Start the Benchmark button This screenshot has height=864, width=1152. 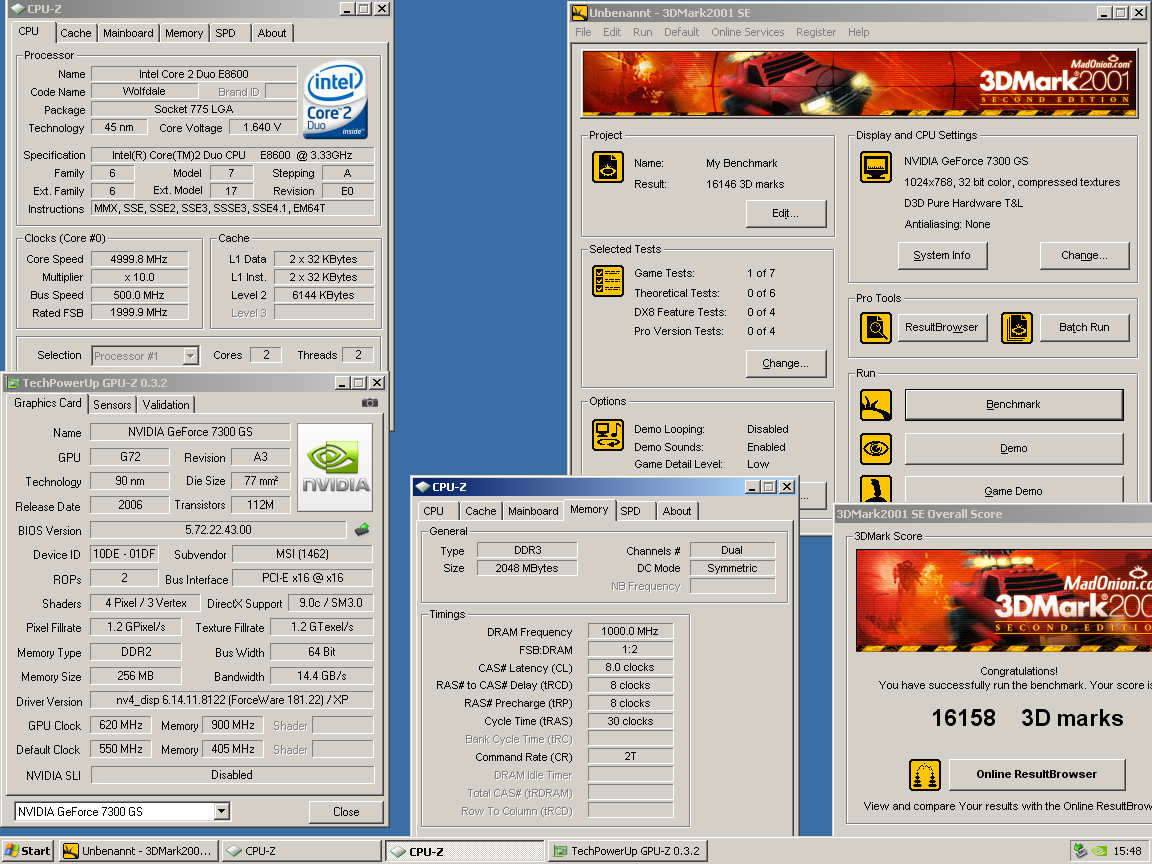pos(1013,404)
